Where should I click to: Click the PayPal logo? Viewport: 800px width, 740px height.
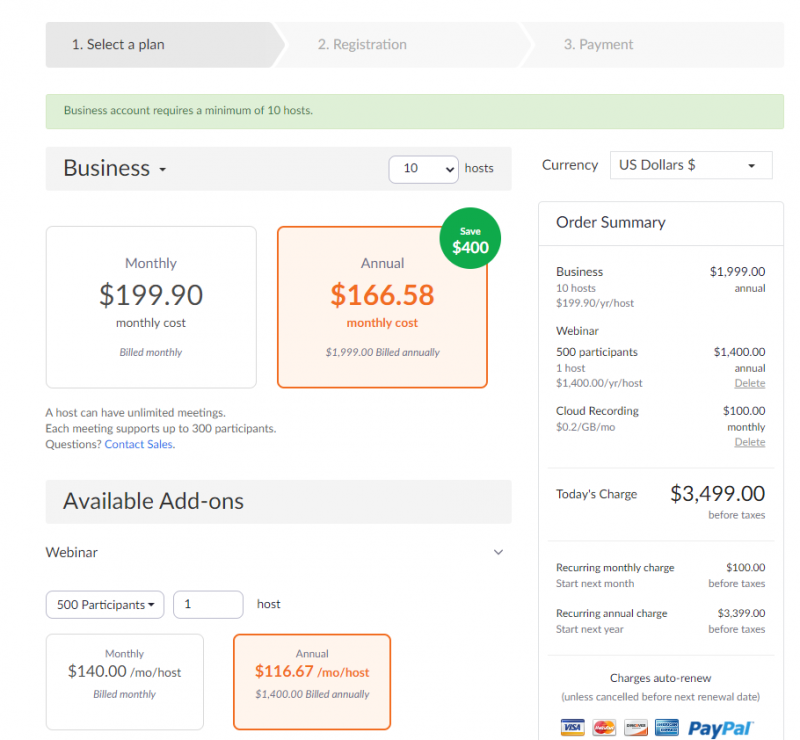[x=720, y=728]
